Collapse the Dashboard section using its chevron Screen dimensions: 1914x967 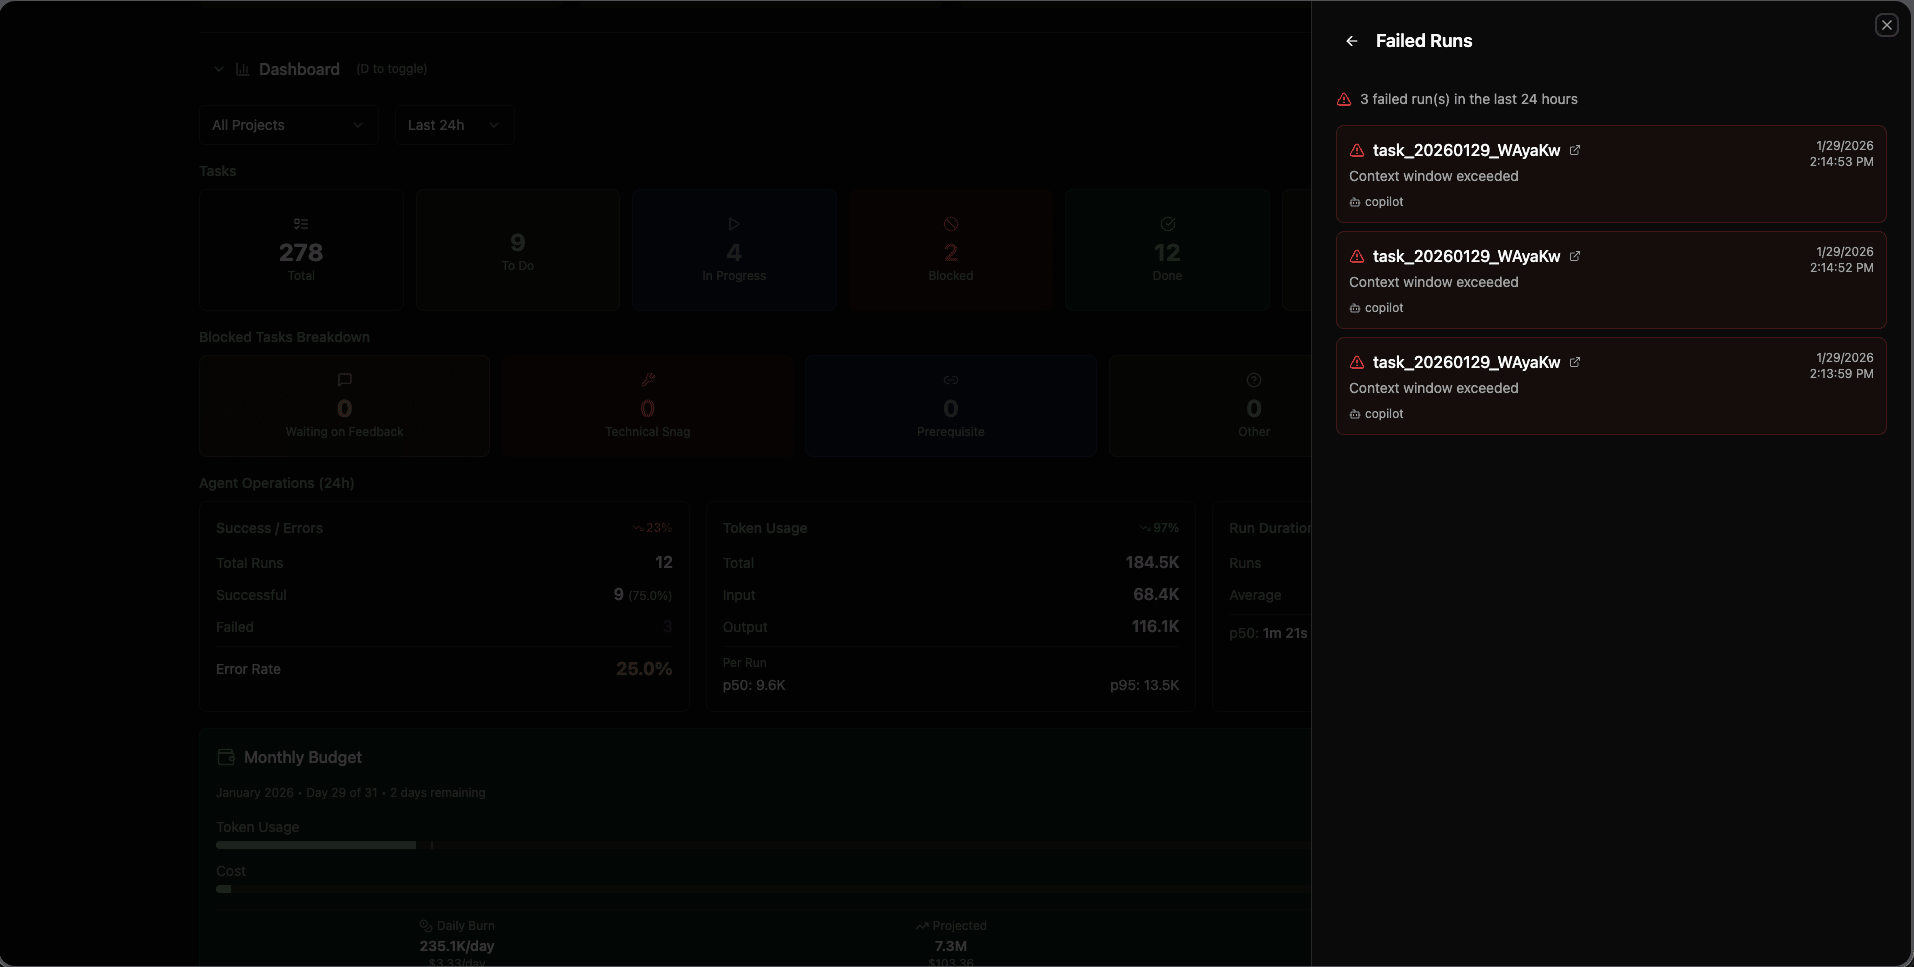(x=218, y=69)
